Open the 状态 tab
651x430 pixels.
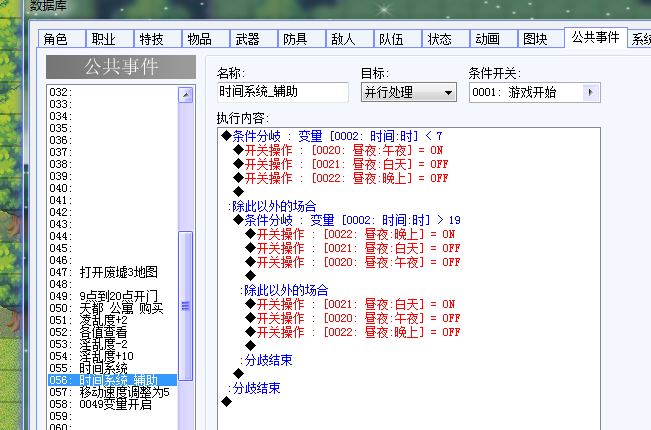[x=445, y=39]
